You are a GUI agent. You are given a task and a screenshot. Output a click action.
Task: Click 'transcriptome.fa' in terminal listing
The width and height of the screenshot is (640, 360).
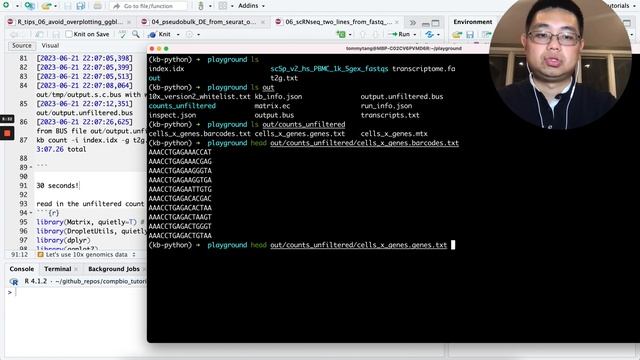[x=424, y=69]
